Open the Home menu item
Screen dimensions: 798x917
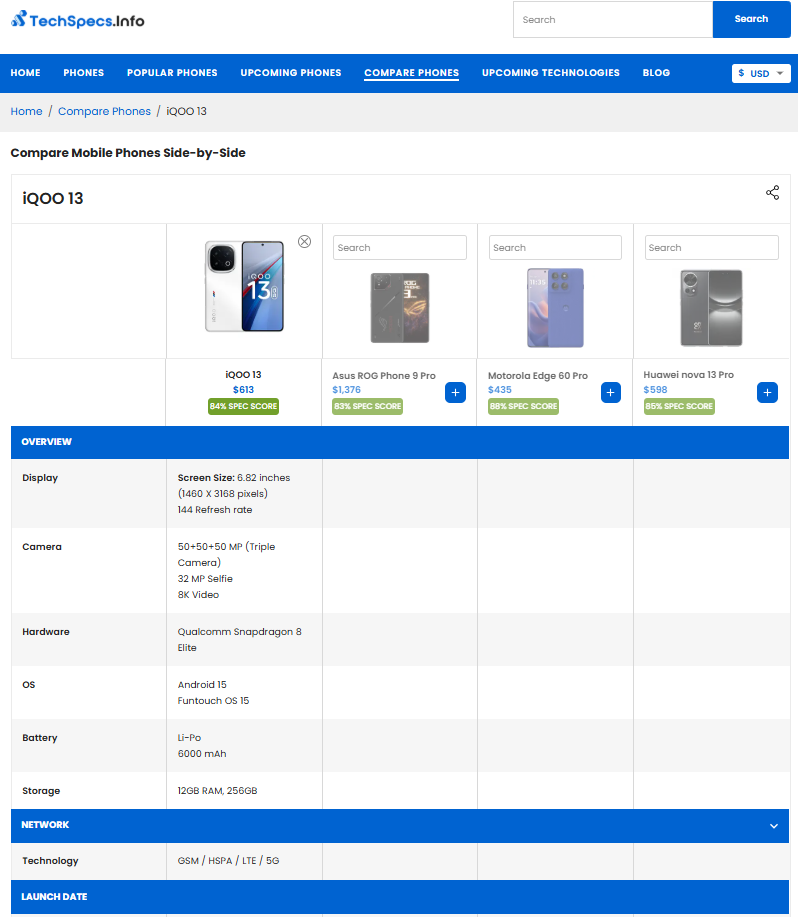click(x=26, y=73)
